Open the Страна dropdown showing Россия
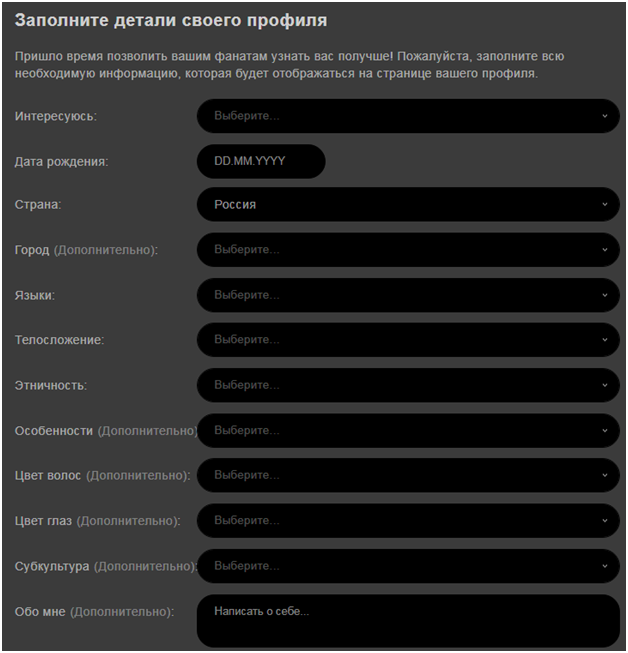 coord(408,204)
